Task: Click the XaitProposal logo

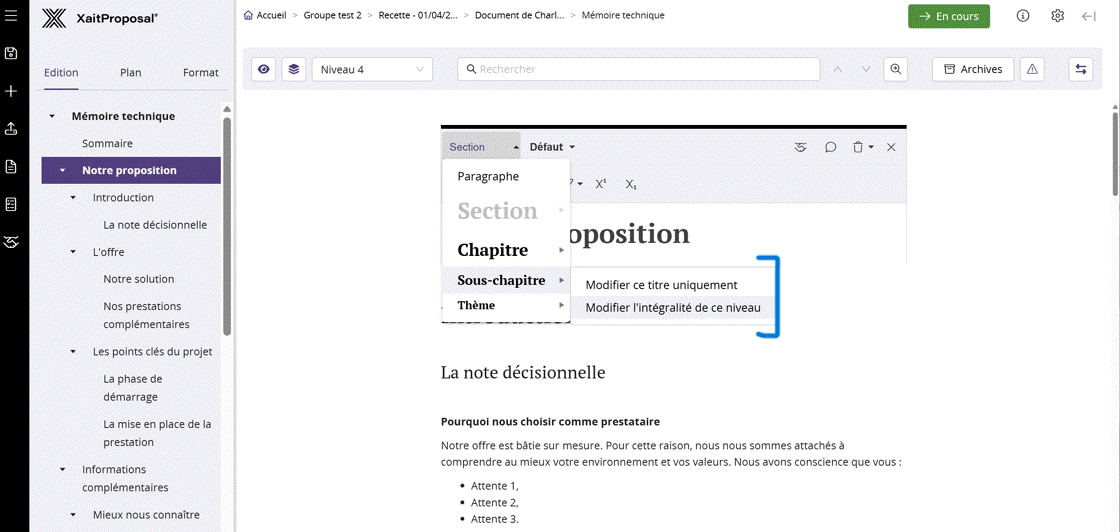Action: coord(99,18)
